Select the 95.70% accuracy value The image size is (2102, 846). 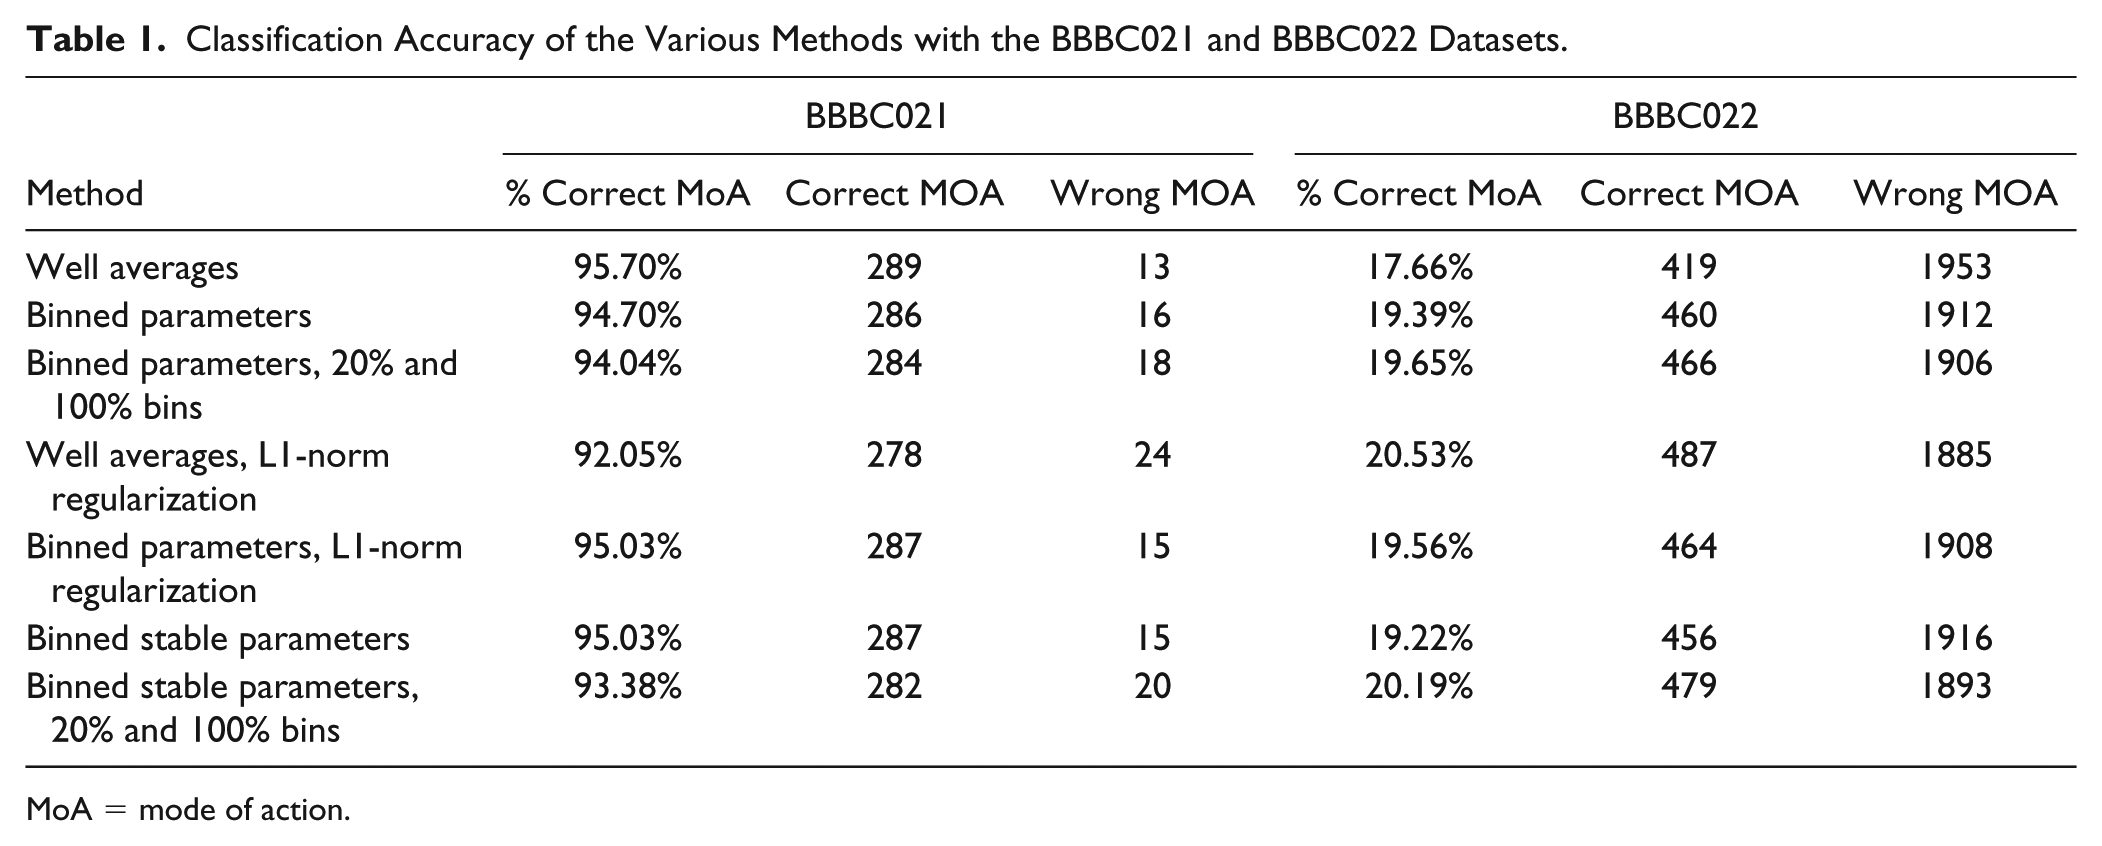(628, 267)
